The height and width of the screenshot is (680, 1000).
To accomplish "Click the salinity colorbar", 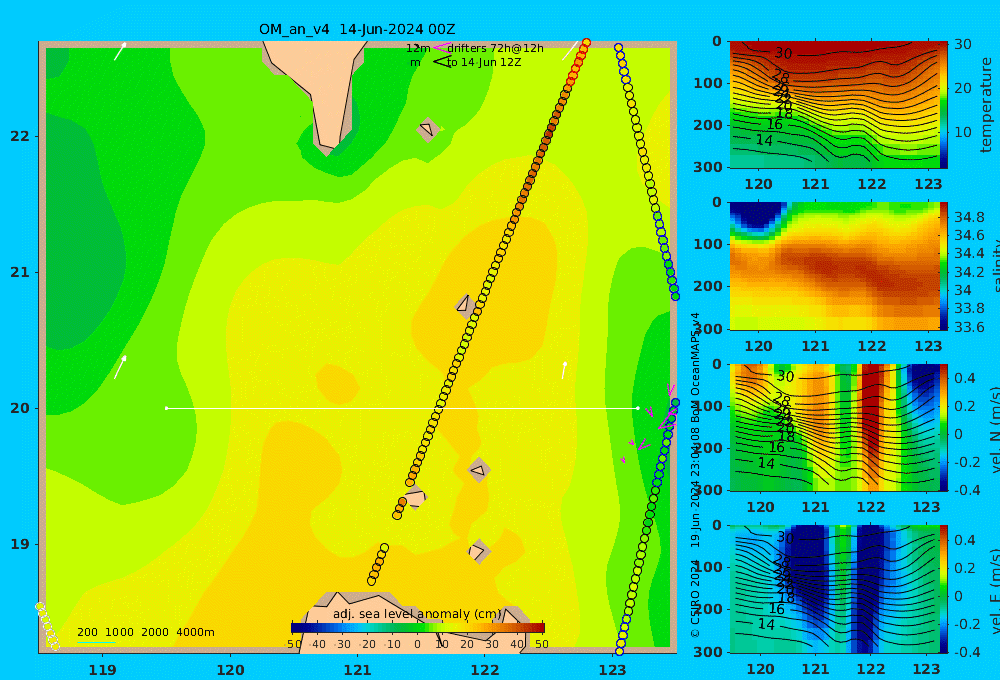I will (x=944, y=266).
